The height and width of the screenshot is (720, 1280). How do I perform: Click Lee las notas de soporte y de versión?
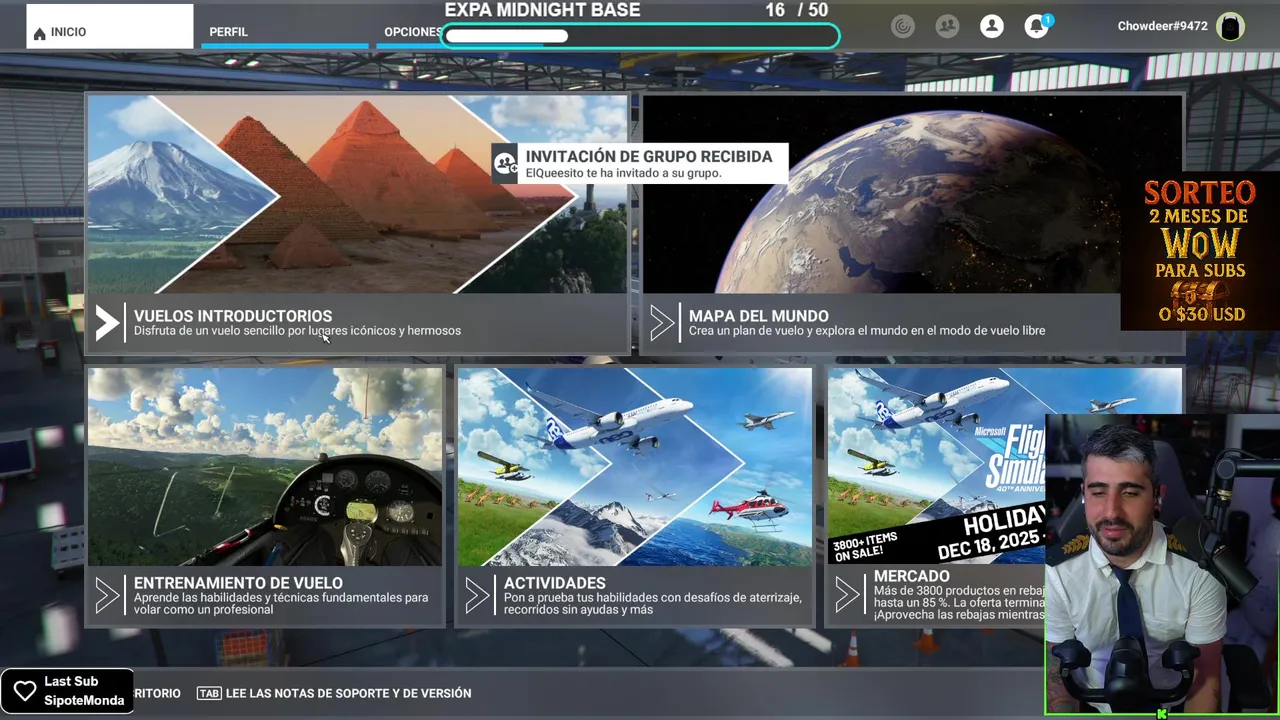click(x=348, y=693)
